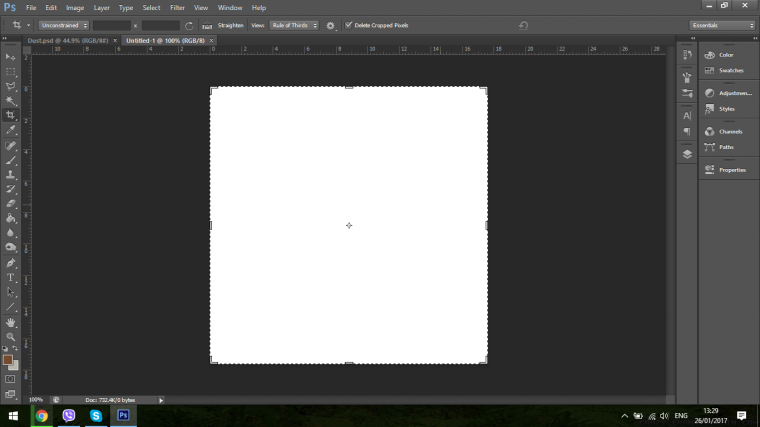
Task: Select the Paint Bucket tool
Action: coord(10,218)
